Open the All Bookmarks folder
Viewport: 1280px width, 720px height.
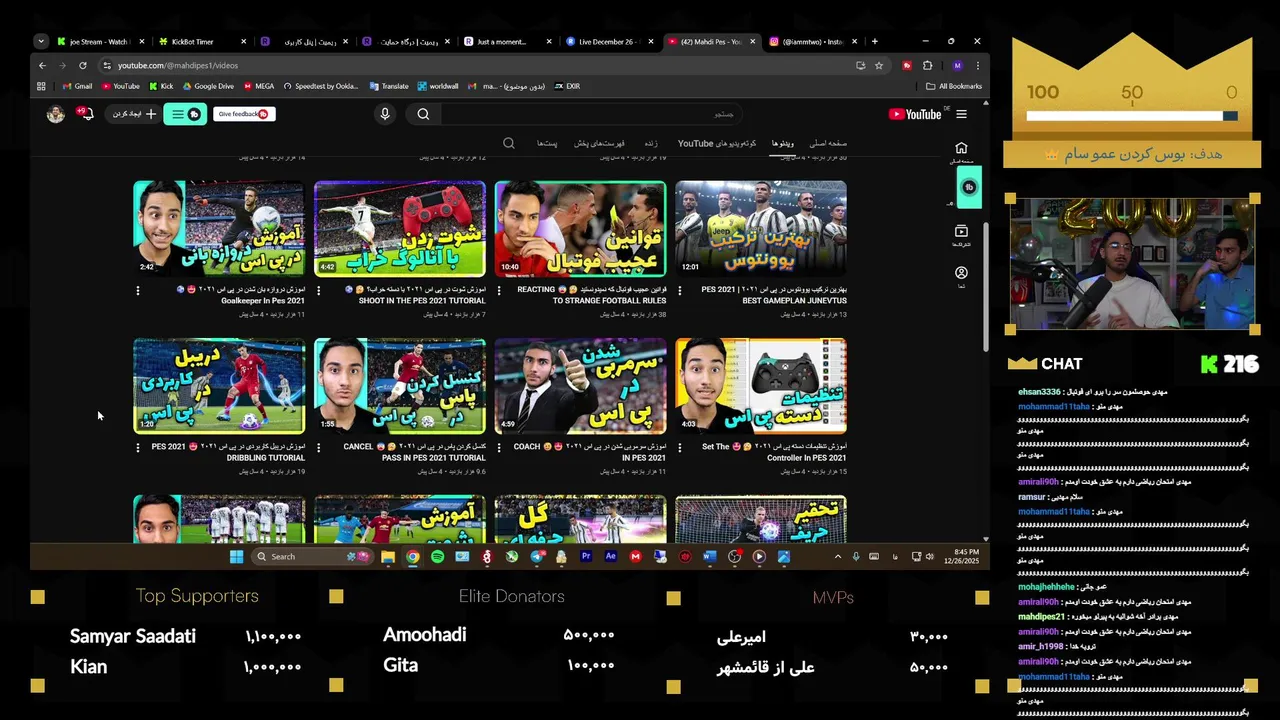[954, 86]
